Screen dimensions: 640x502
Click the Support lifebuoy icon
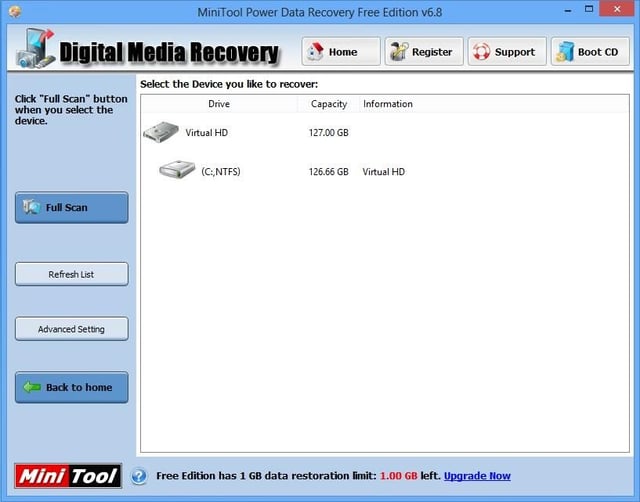(482, 52)
